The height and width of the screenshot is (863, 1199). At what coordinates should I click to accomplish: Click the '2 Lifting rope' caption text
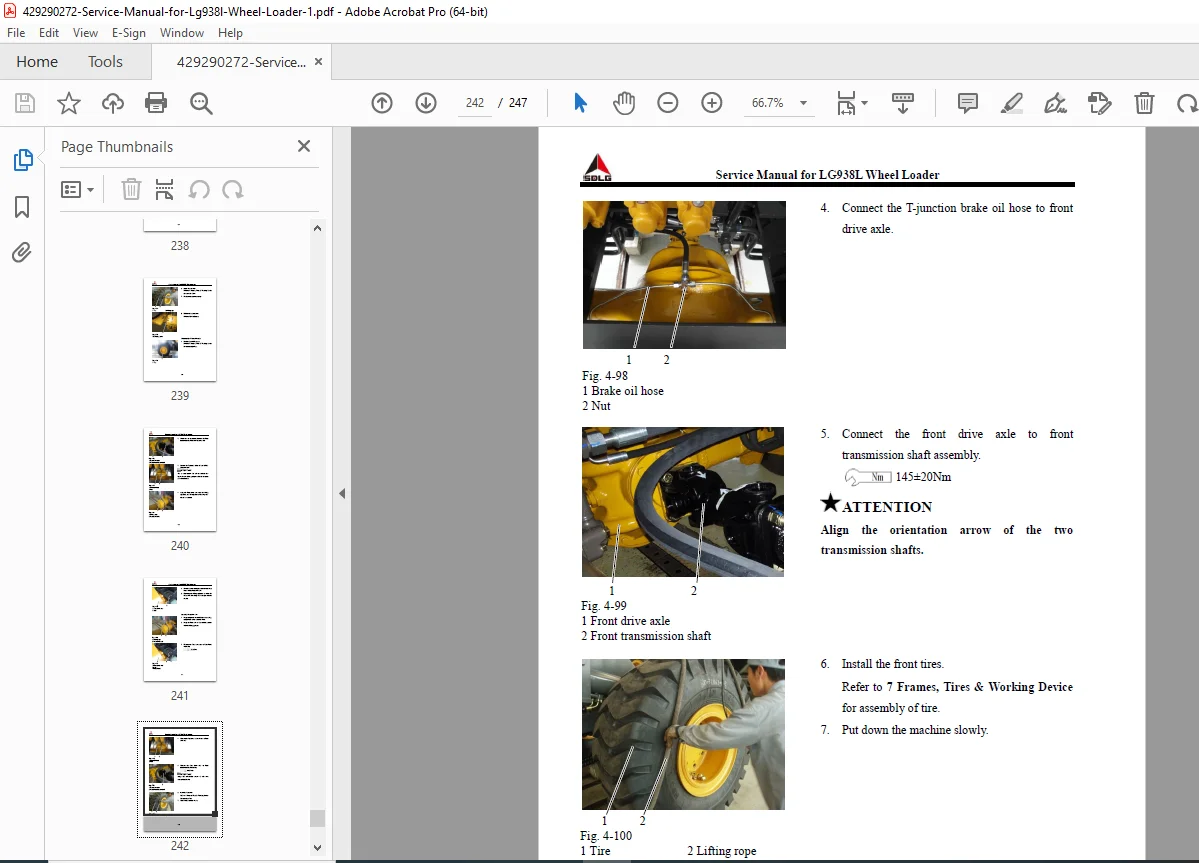[x=721, y=851]
